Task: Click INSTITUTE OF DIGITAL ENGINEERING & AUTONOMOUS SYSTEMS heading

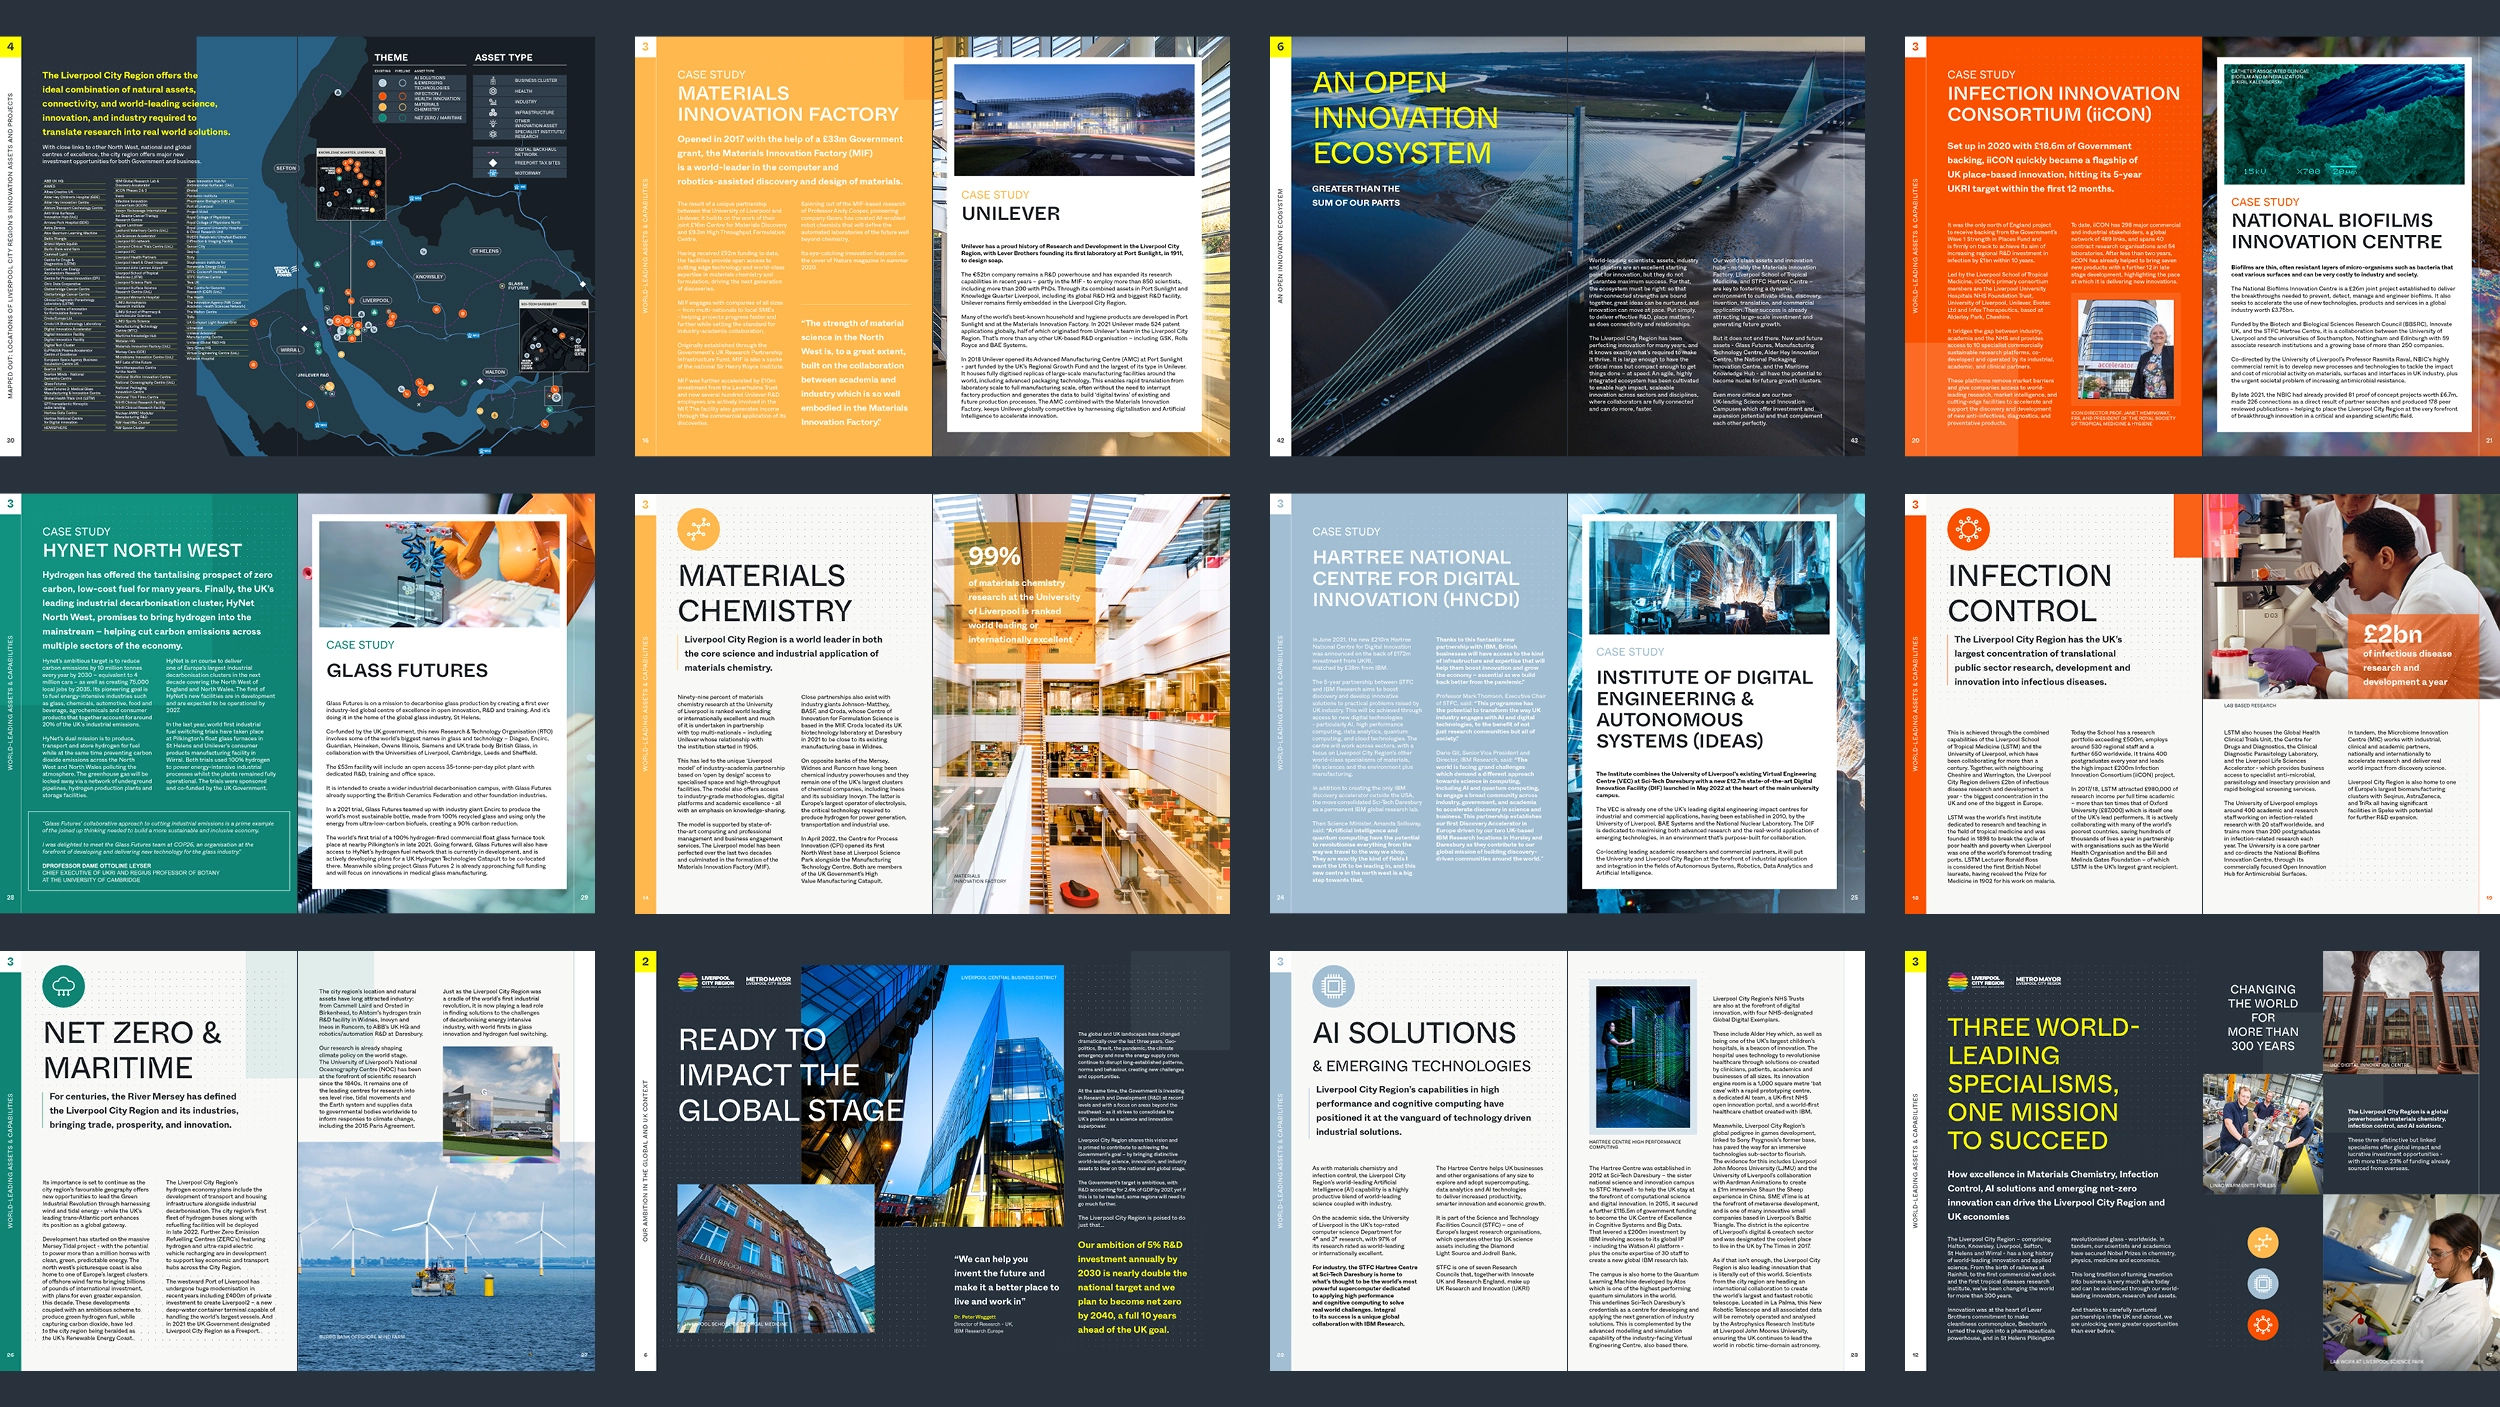Action: [1704, 709]
